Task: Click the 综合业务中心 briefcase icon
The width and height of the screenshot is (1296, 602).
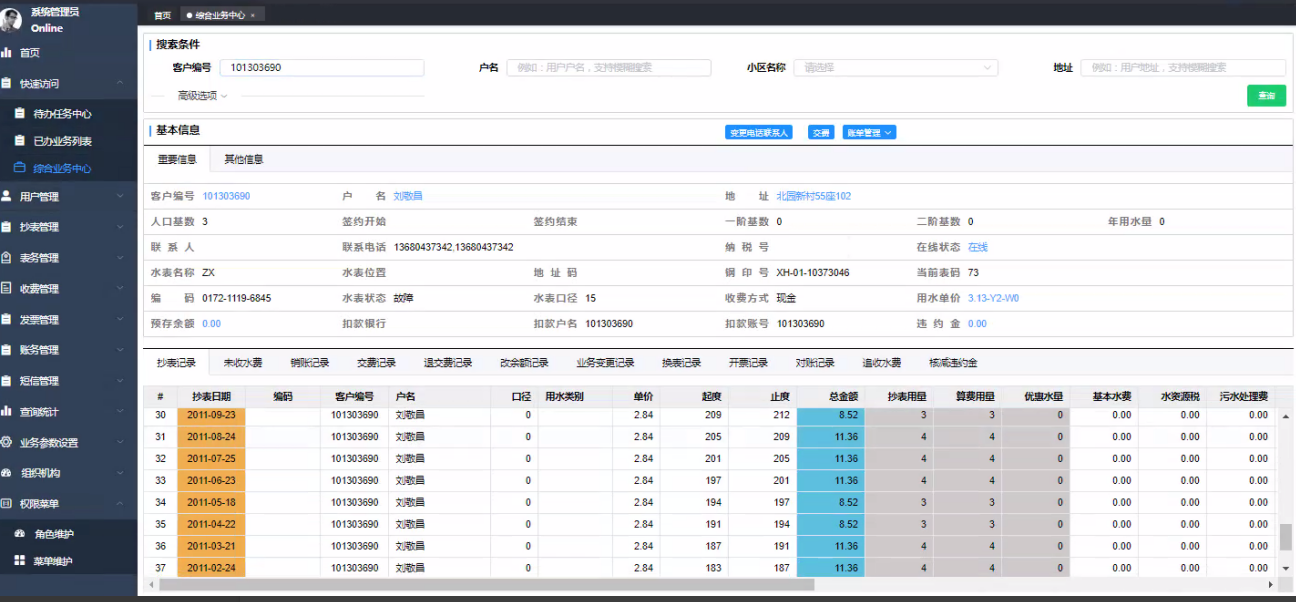Action: pos(19,168)
